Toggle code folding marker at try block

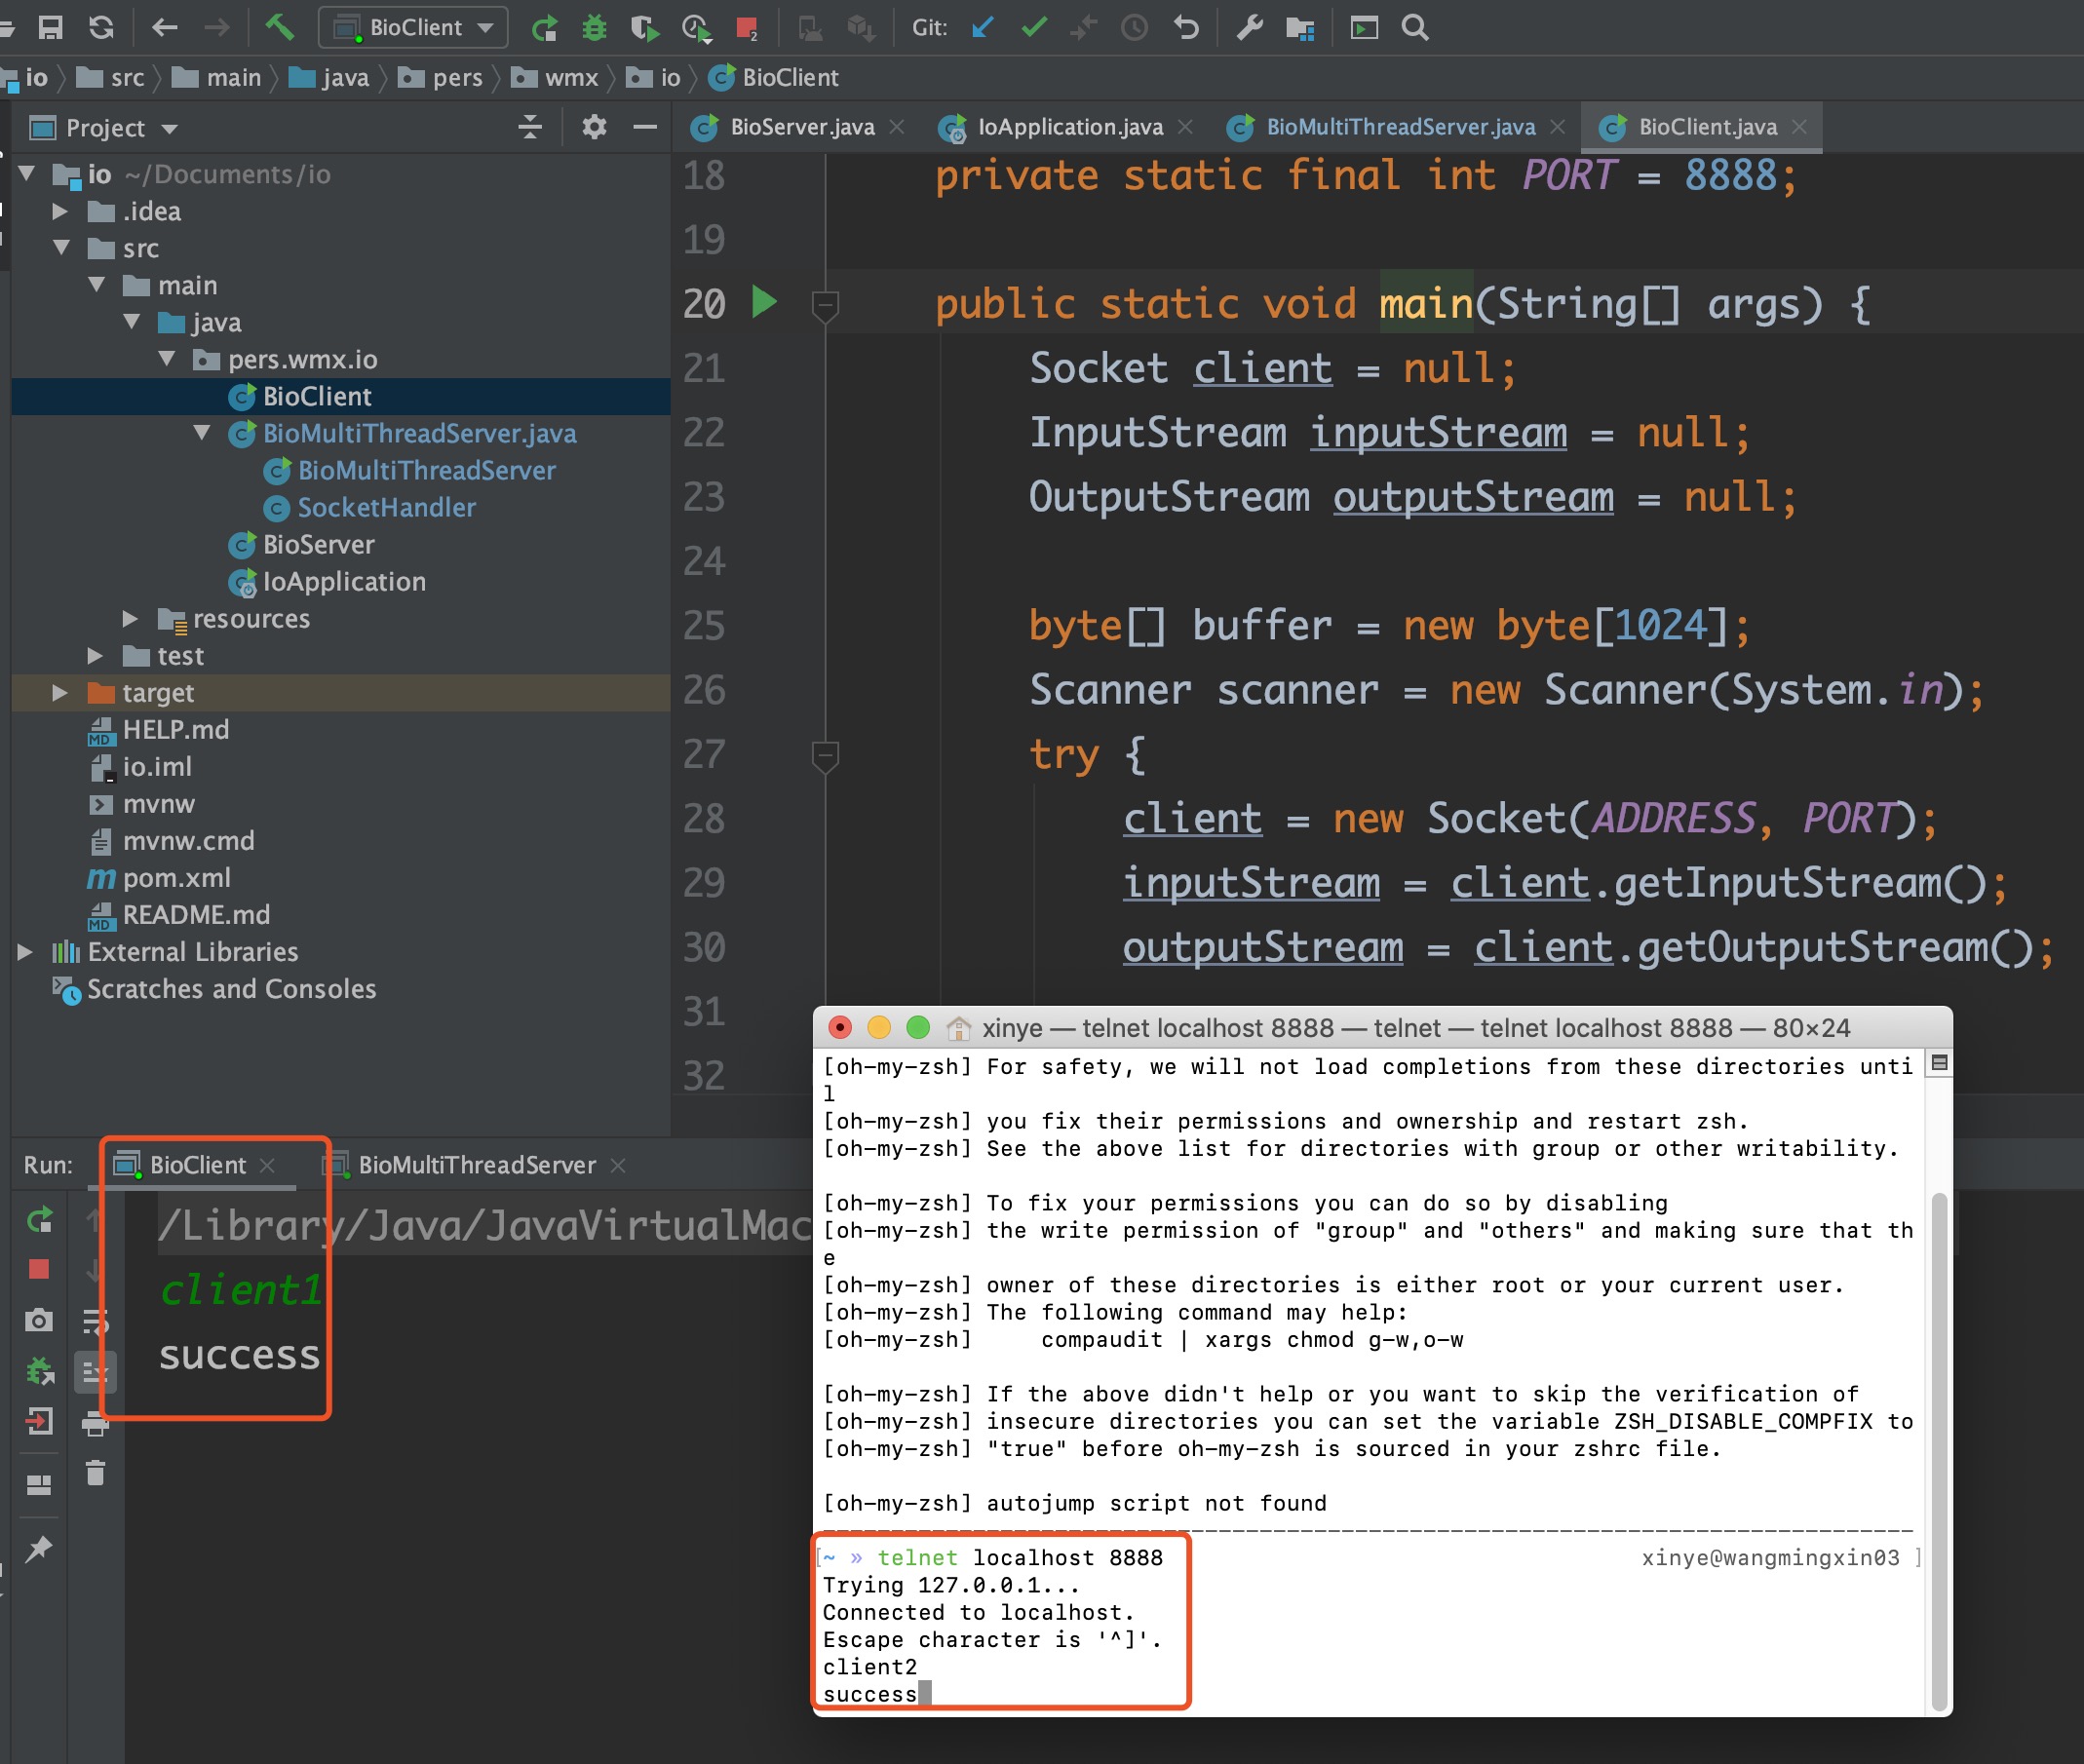(x=825, y=755)
